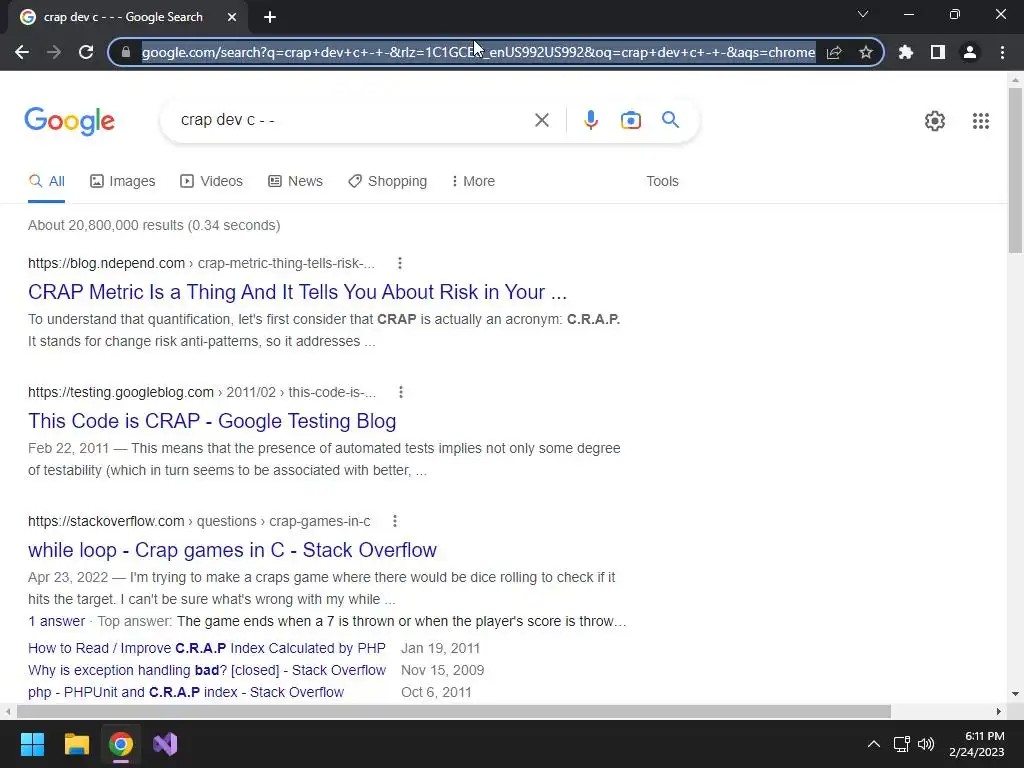Open the search Tools options
The width and height of the screenshot is (1024, 768).
click(662, 182)
